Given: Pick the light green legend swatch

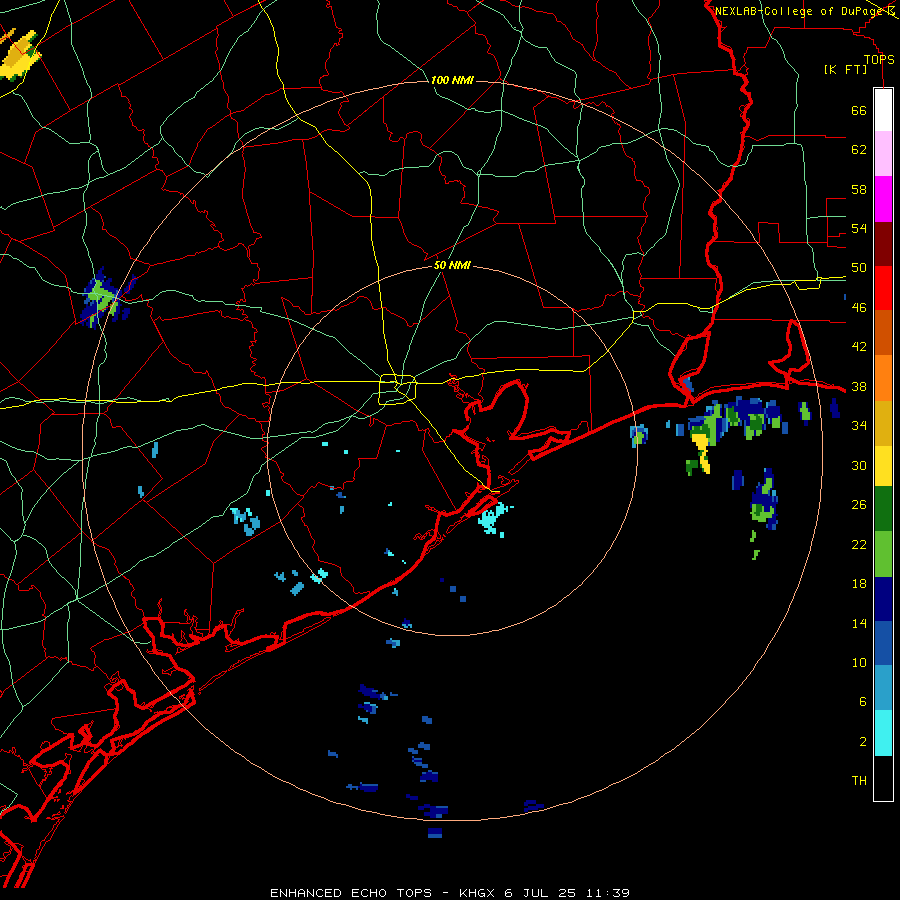Looking at the screenshot, I should click(x=883, y=554).
